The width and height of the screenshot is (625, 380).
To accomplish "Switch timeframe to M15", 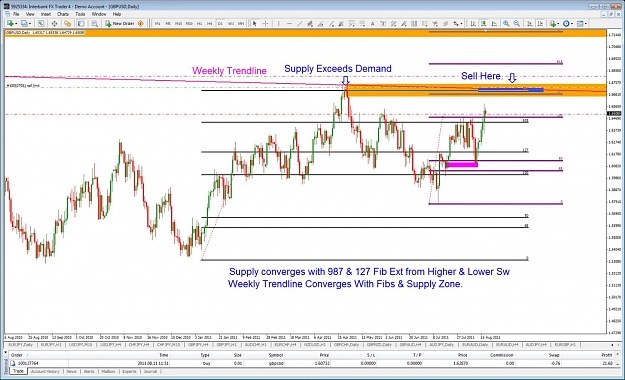I will point(178,24).
